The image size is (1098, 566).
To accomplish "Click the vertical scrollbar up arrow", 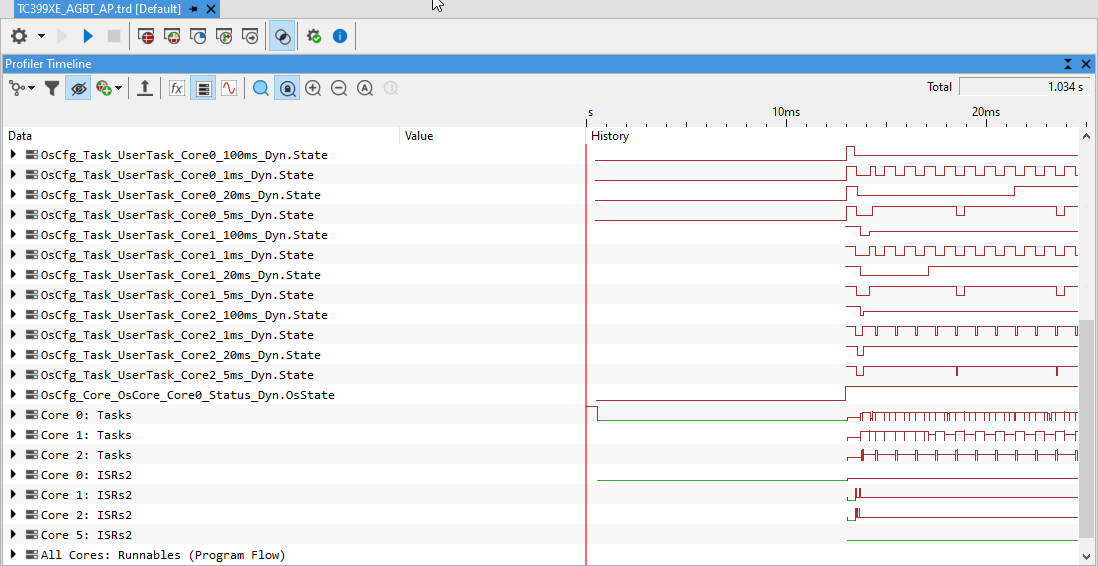I will (x=1087, y=136).
